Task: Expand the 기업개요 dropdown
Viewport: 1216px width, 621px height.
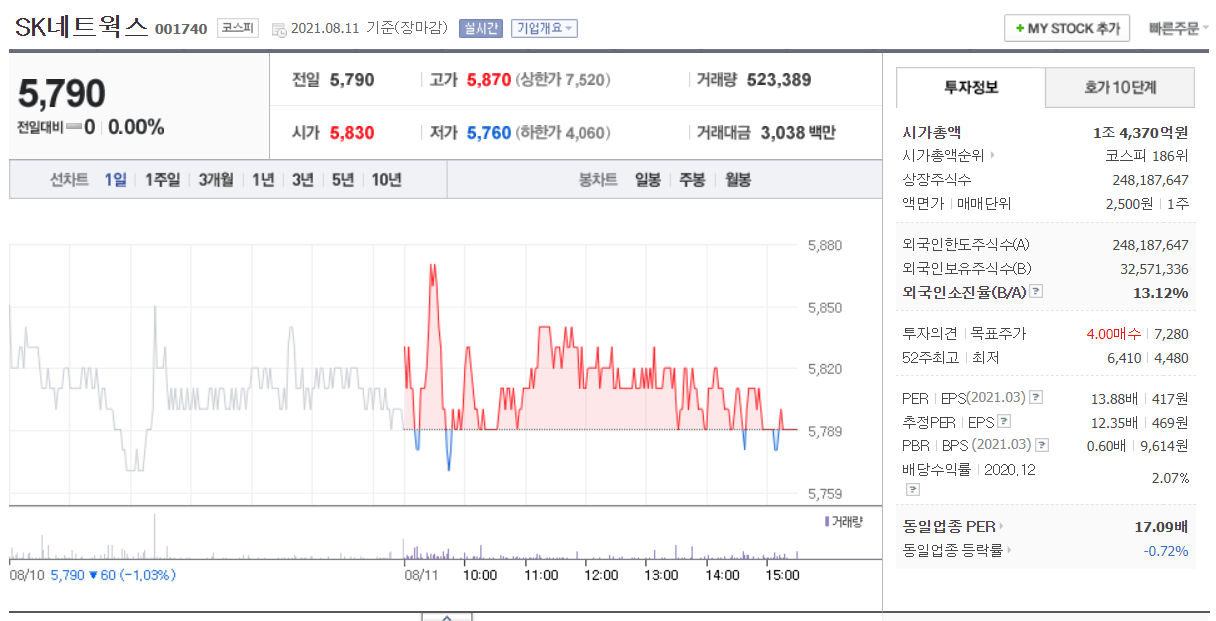Action: coord(544,28)
